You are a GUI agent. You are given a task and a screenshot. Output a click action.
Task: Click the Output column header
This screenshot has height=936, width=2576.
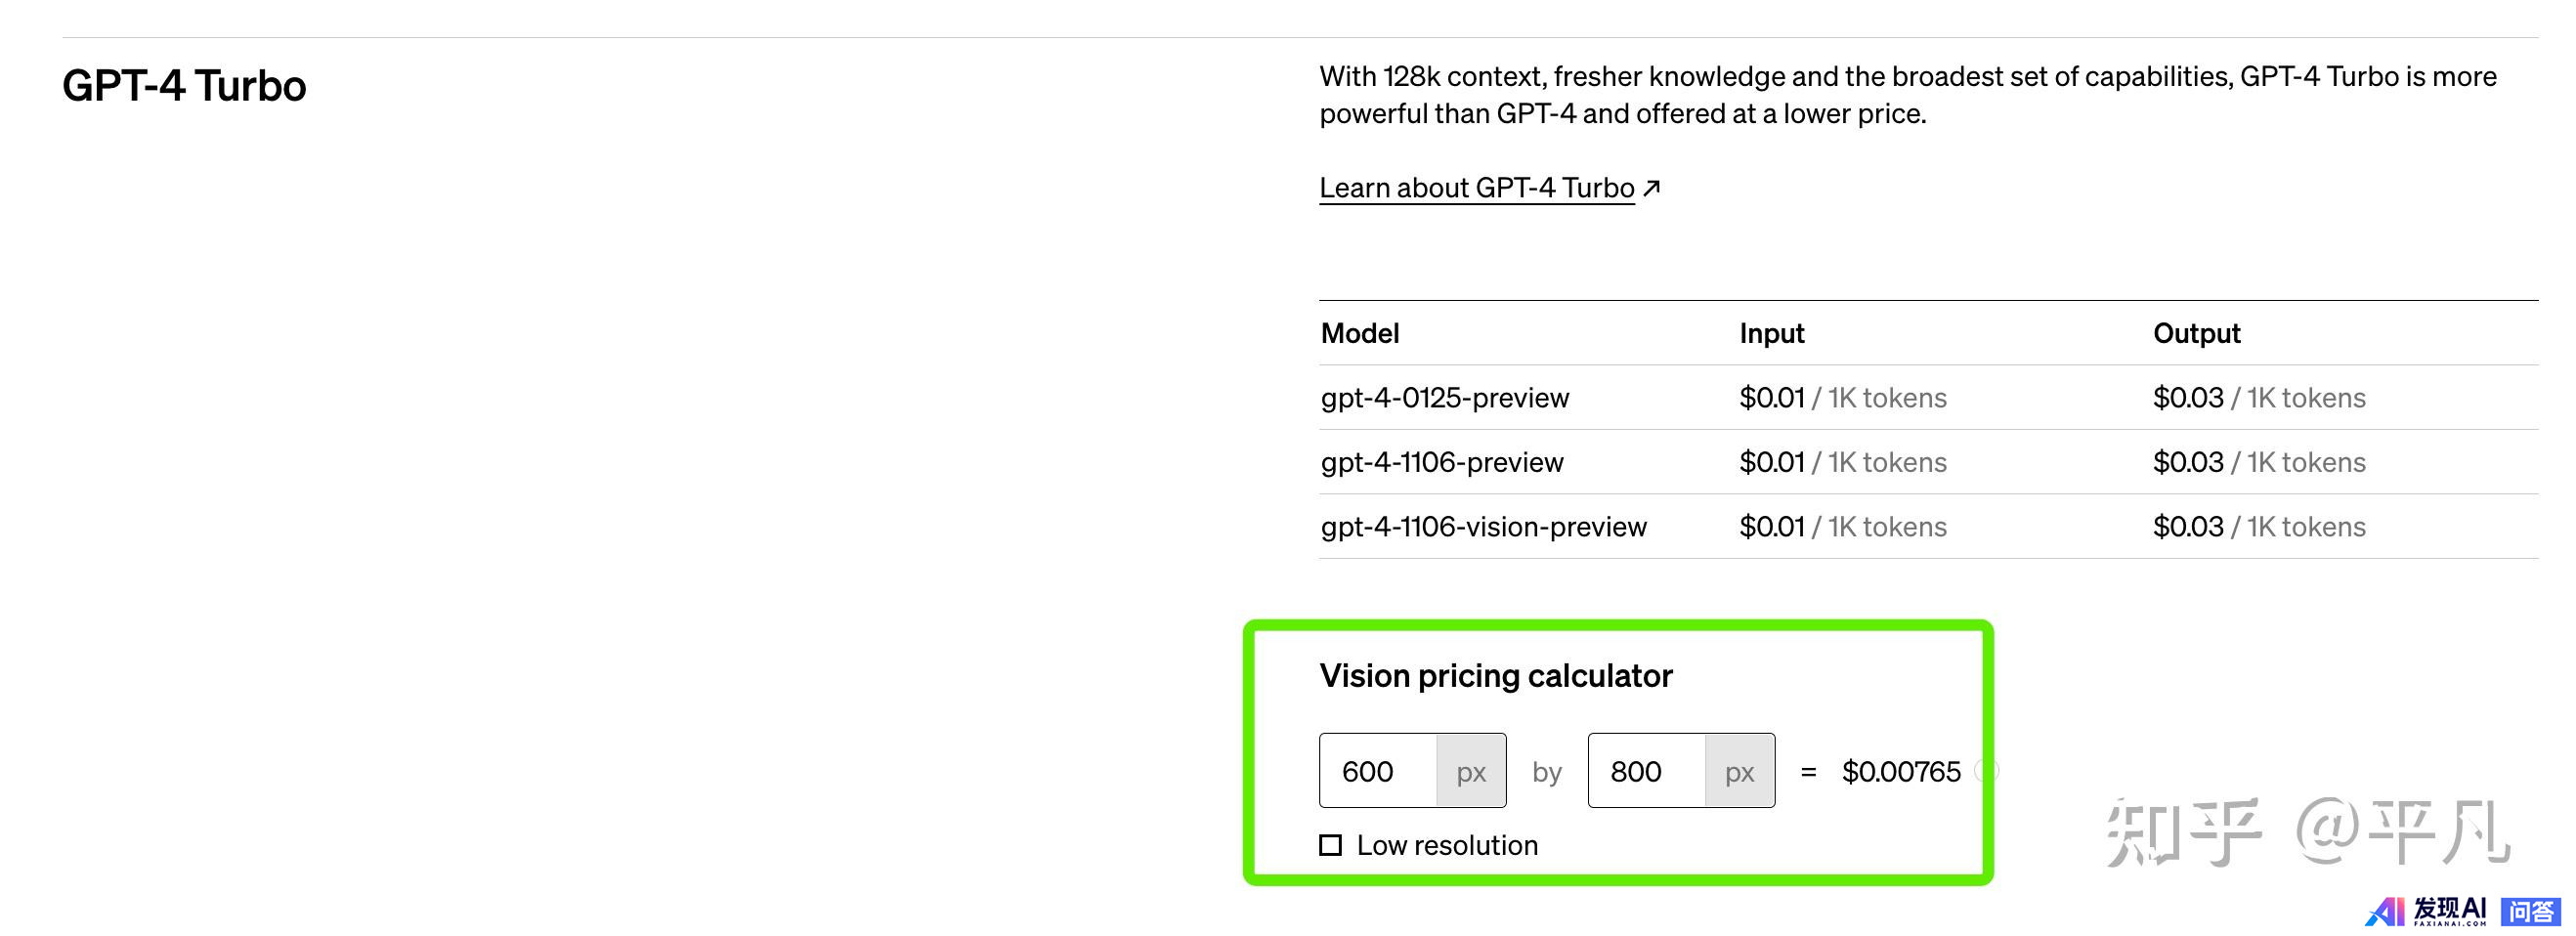click(x=2196, y=333)
